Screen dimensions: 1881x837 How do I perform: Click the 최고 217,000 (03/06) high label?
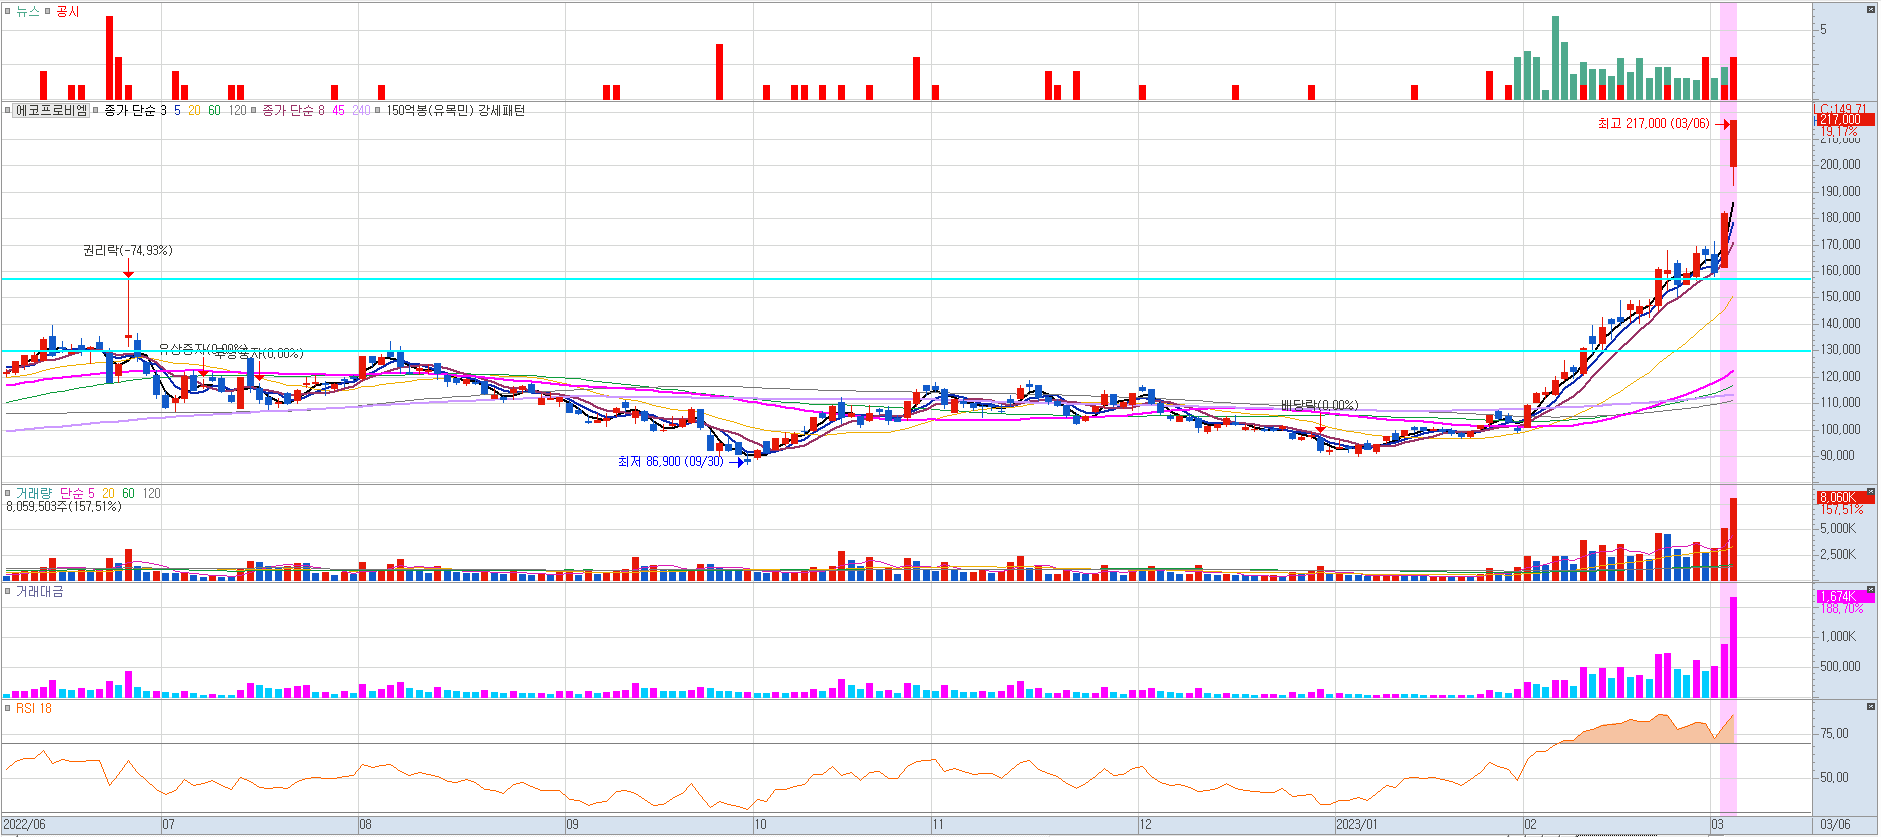coord(1654,124)
